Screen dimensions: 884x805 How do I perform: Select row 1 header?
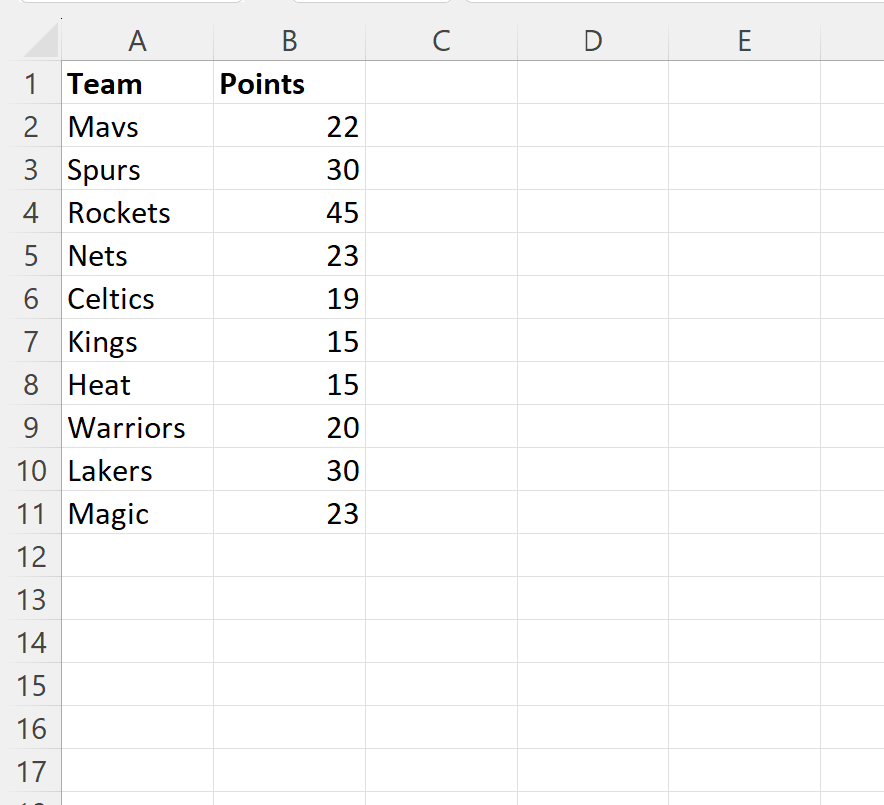coord(31,84)
